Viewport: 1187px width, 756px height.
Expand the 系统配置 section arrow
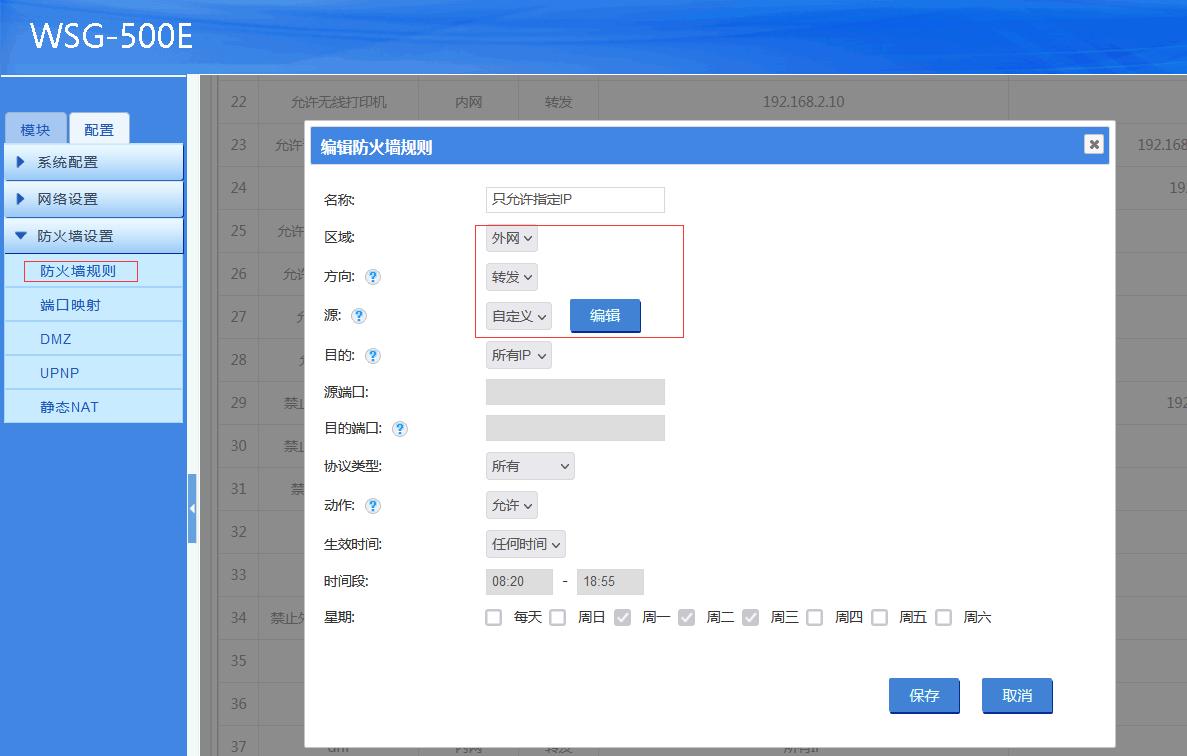22,161
